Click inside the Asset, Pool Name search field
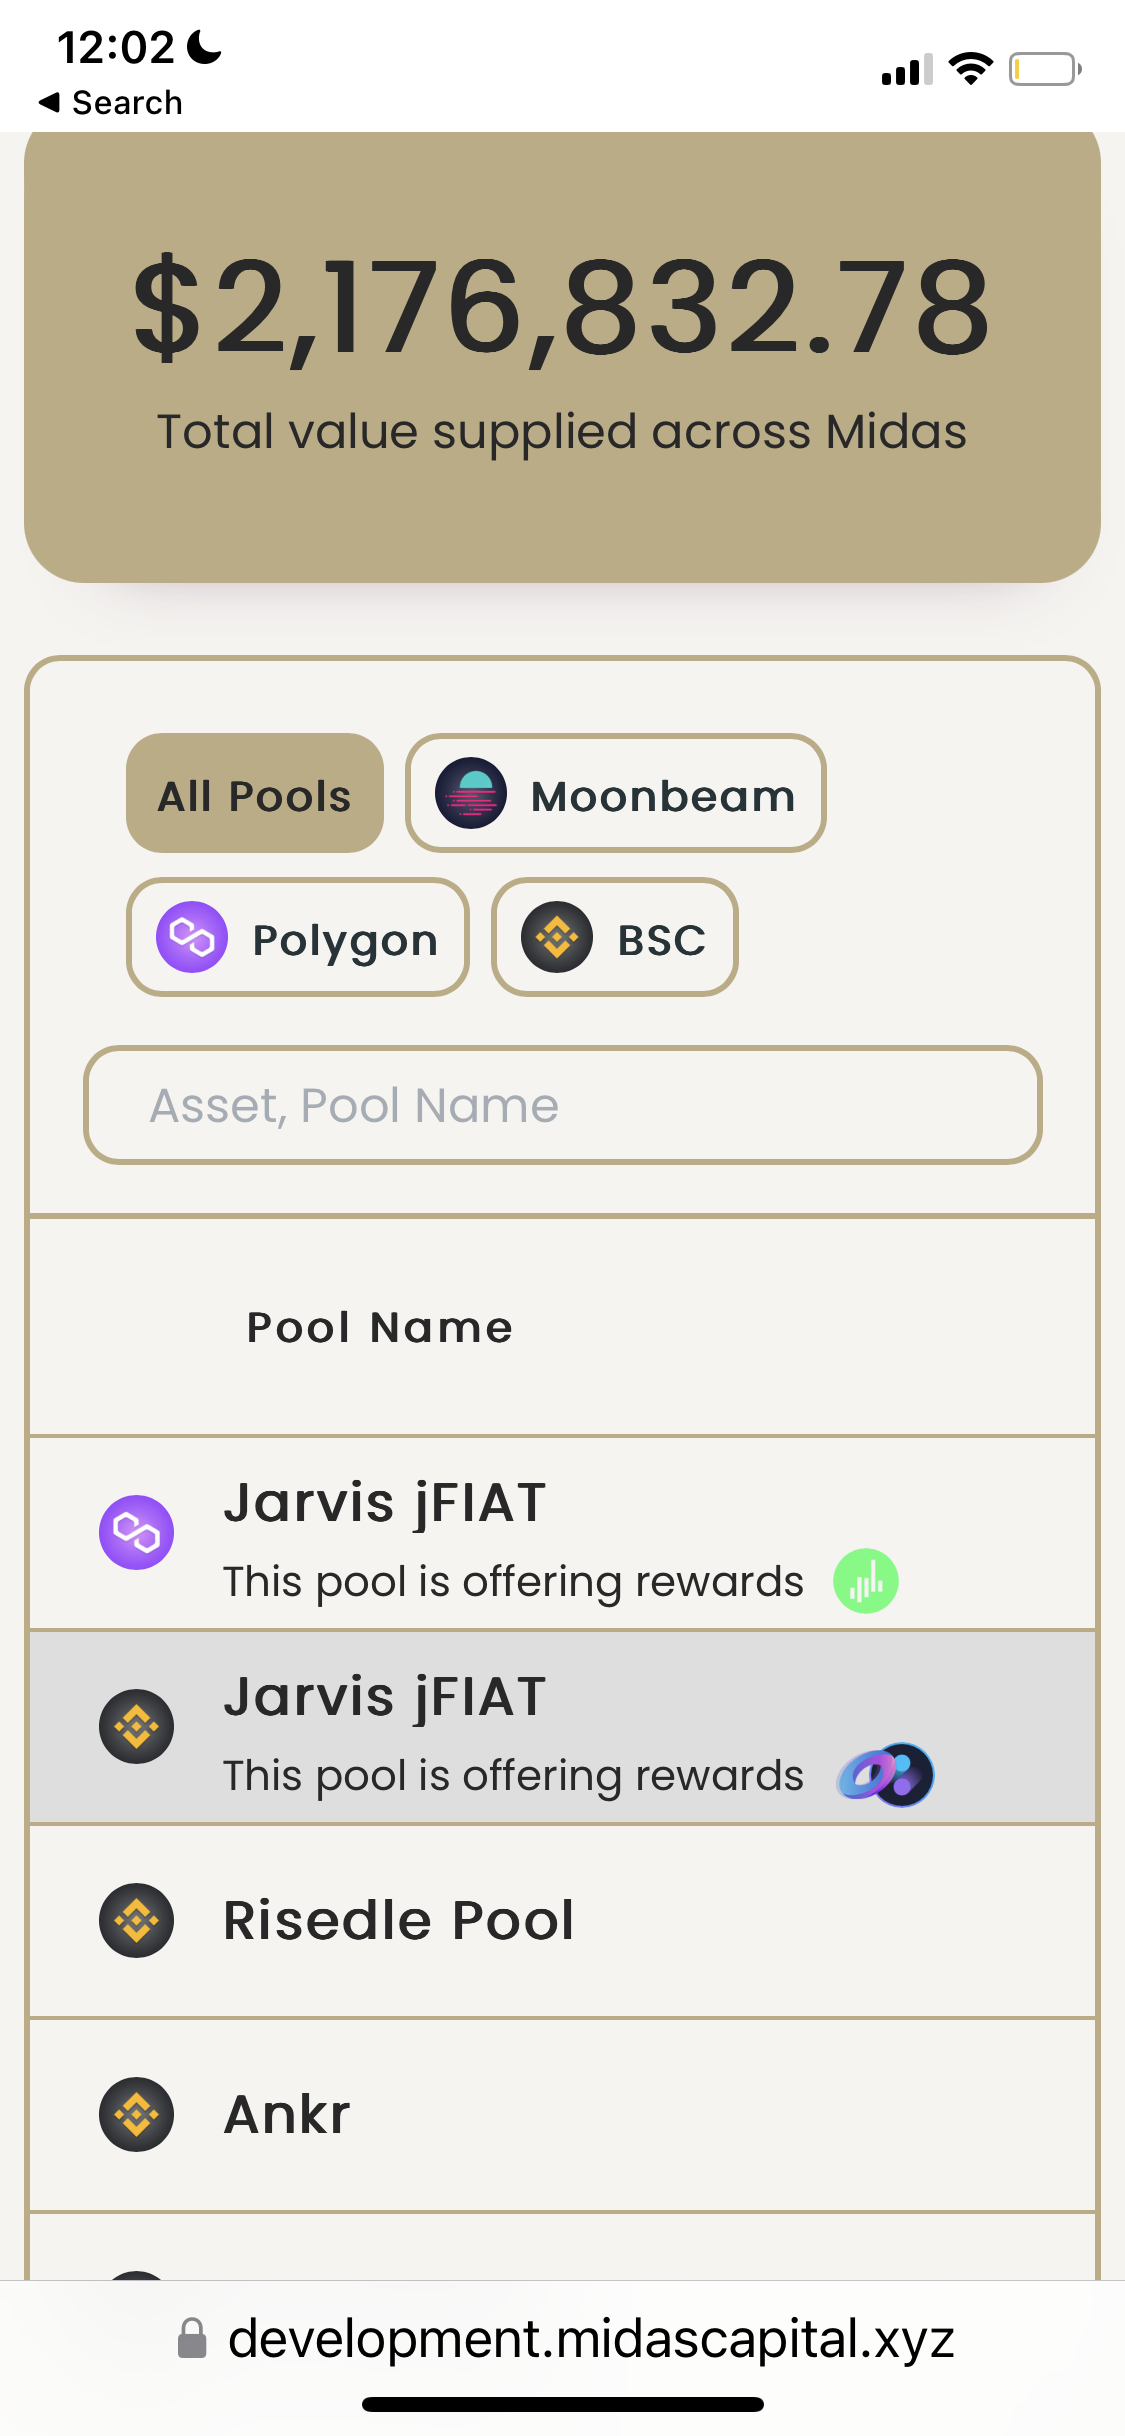Viewport: 1125px width, 2436px height. pos(562,1105)
